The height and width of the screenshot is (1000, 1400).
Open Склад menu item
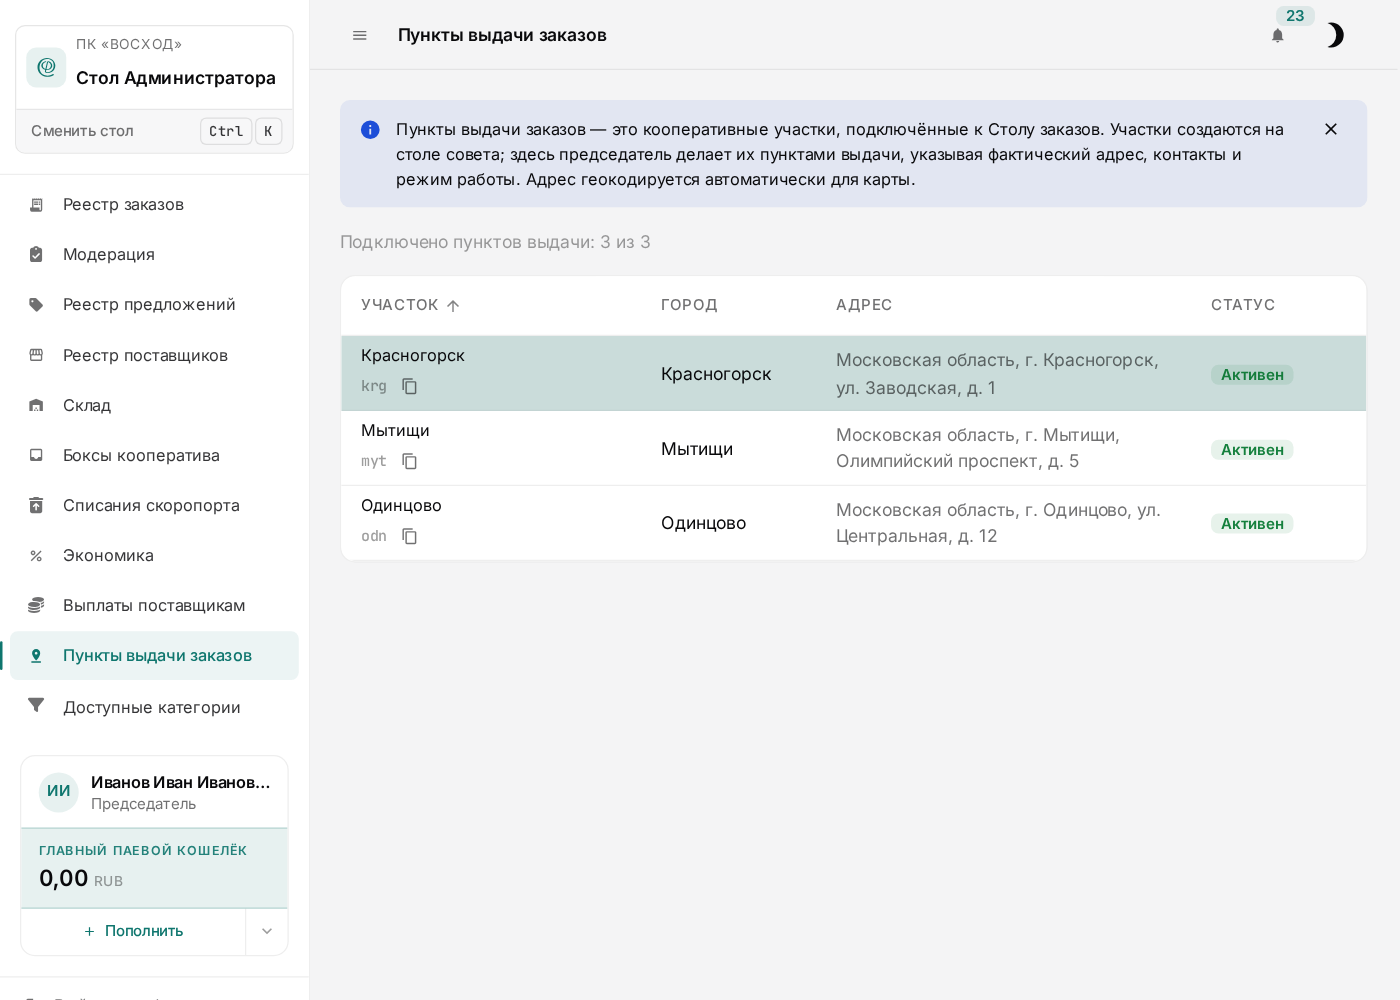click(154, 405)
